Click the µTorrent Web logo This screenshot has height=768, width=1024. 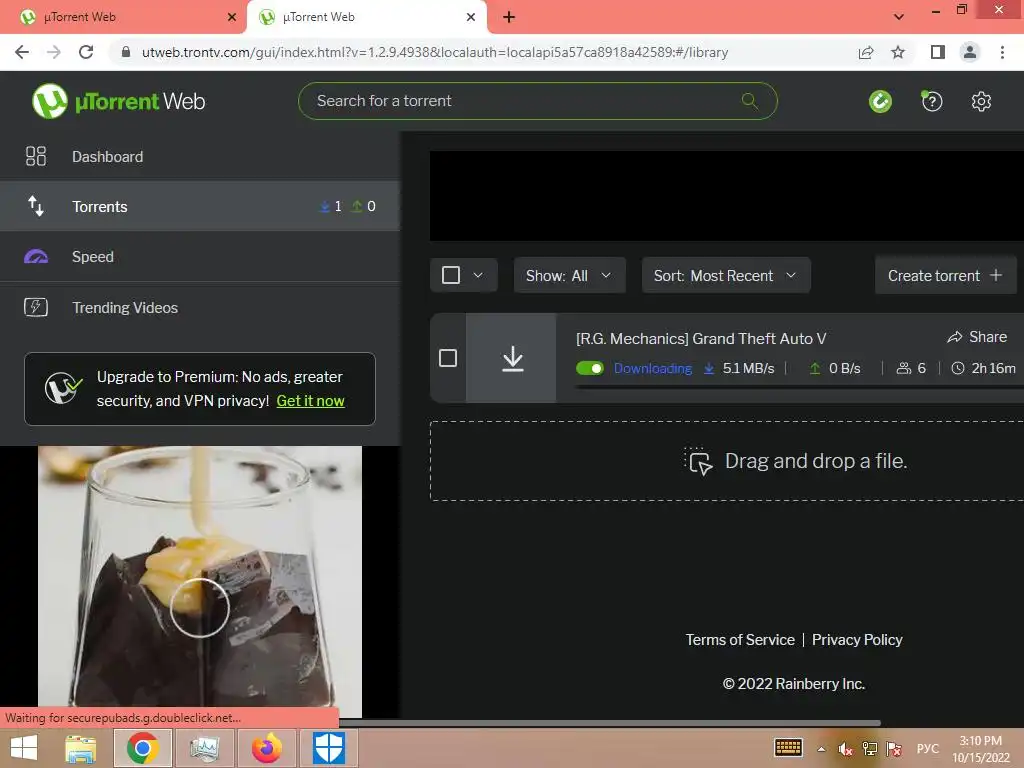pyautogui.click(x=119, y=101)
